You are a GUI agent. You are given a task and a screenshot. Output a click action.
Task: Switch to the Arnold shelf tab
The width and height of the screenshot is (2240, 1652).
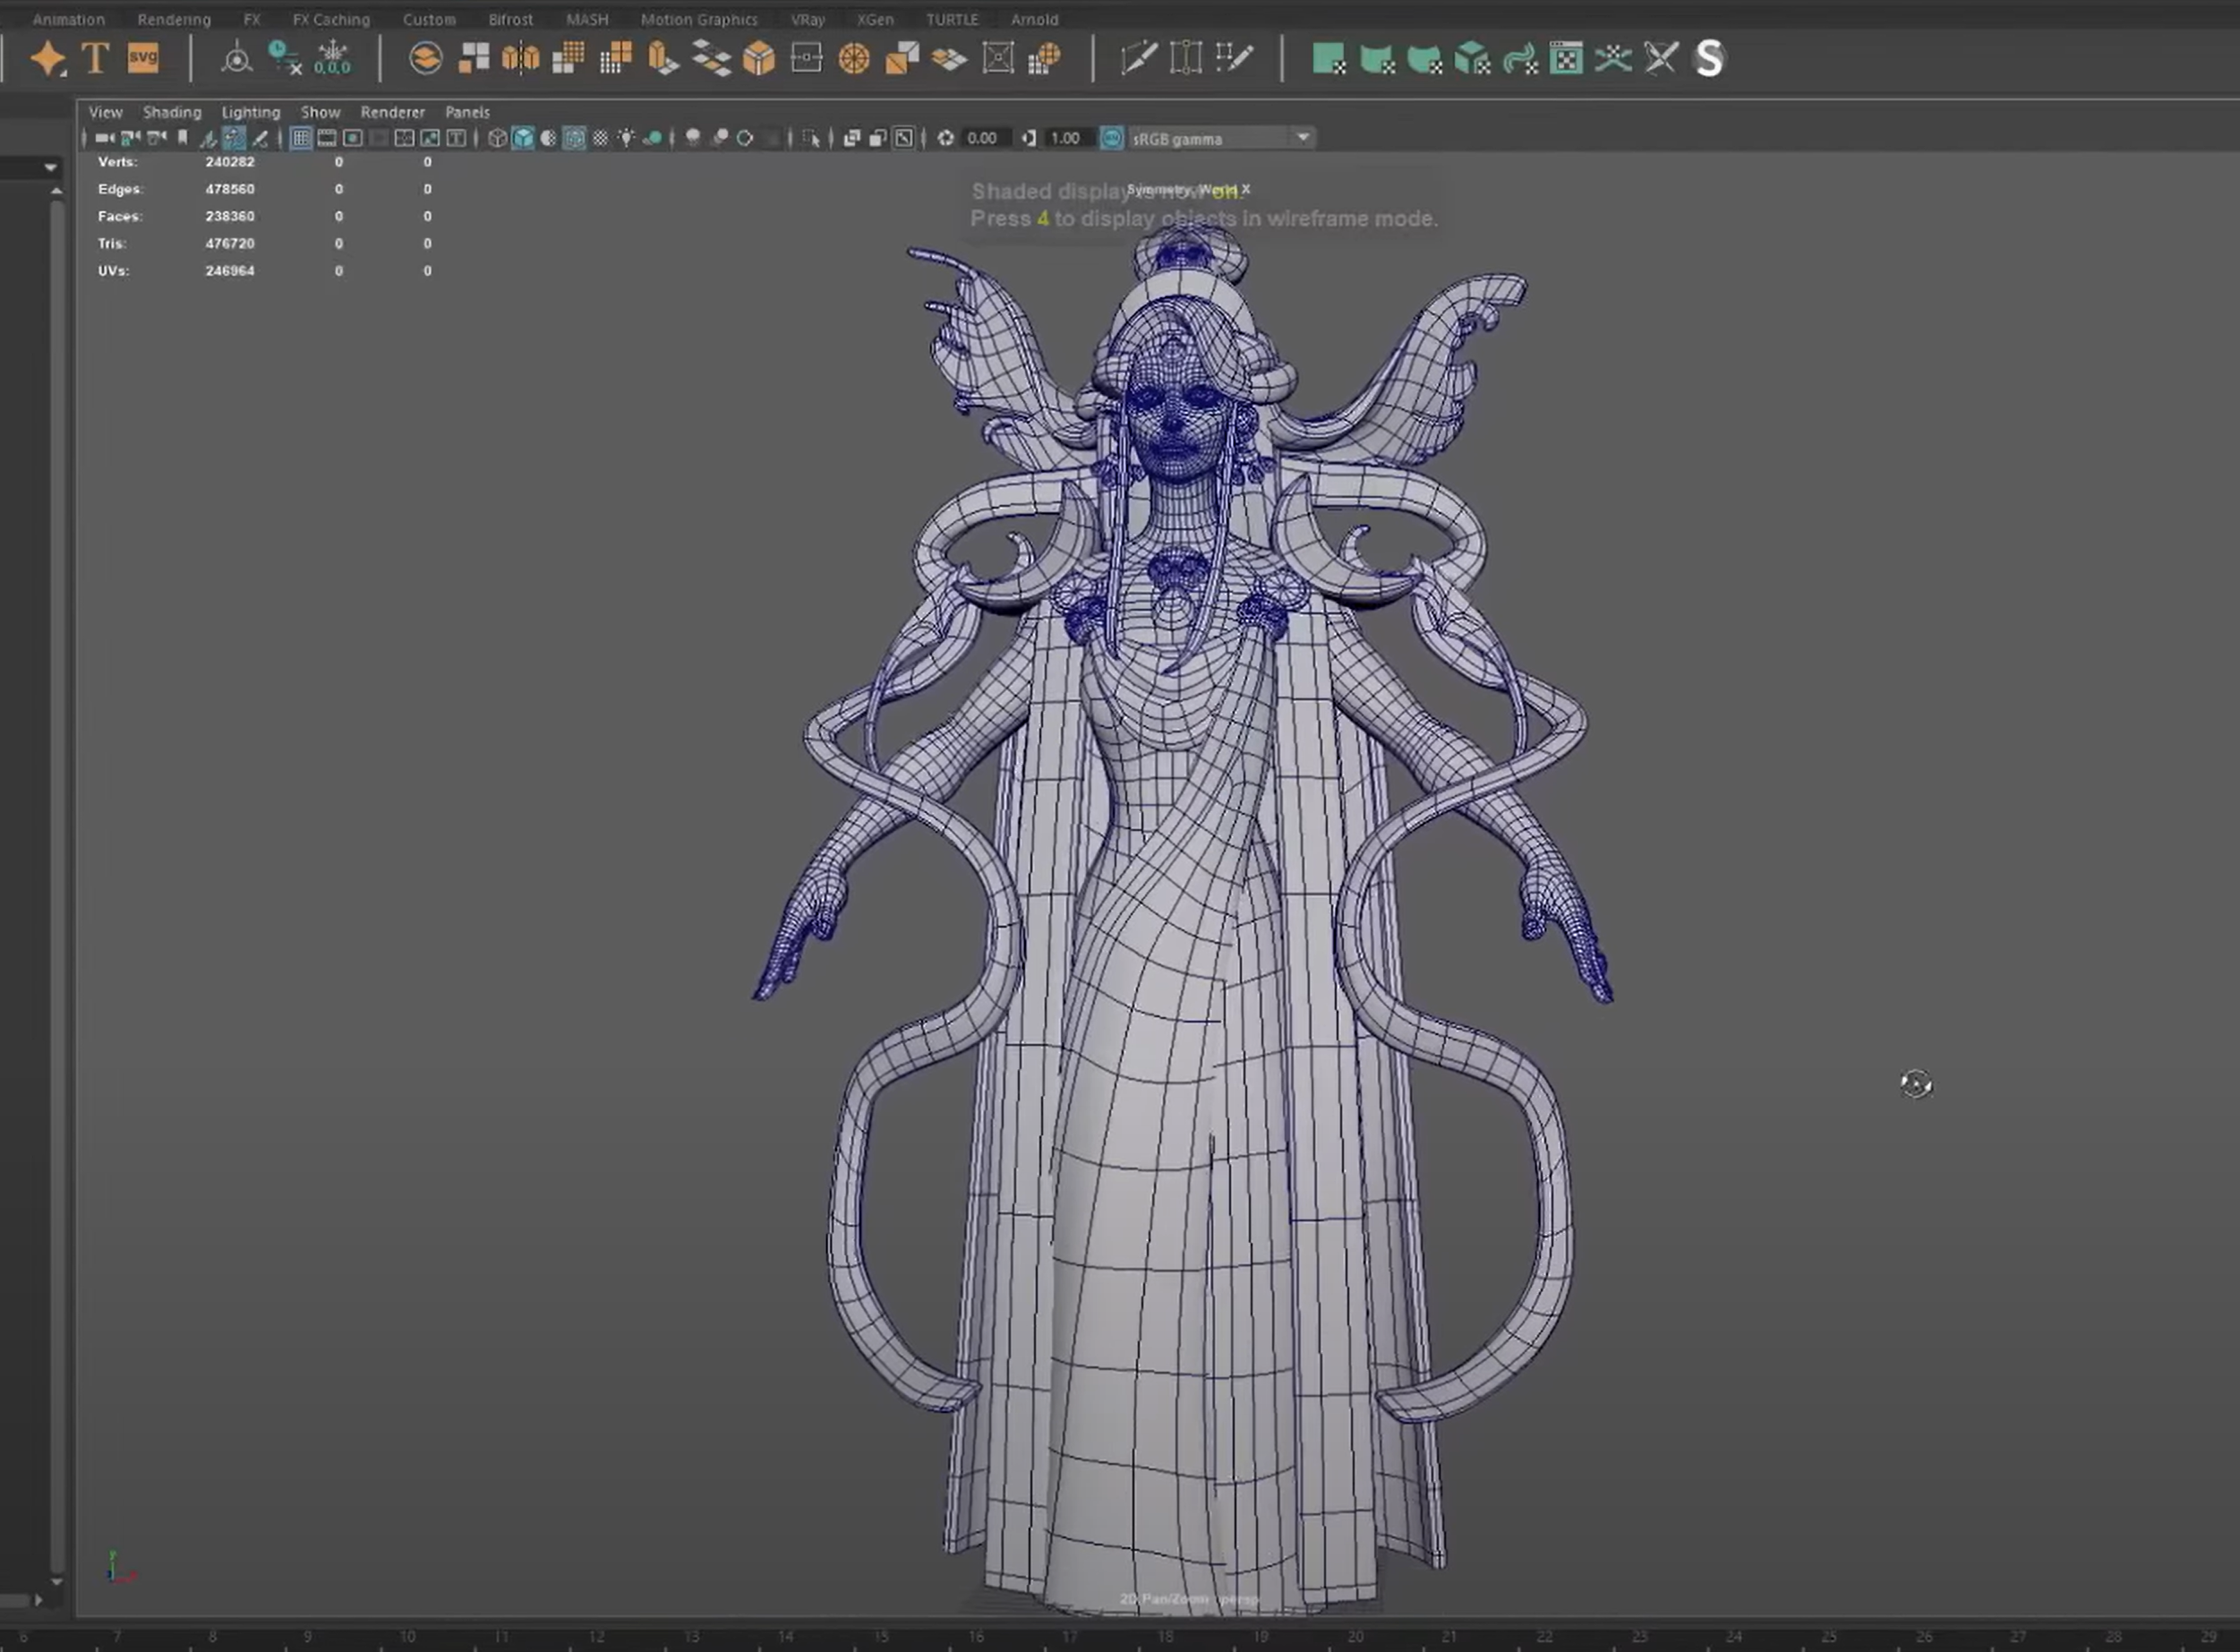tap(1034, 19)
